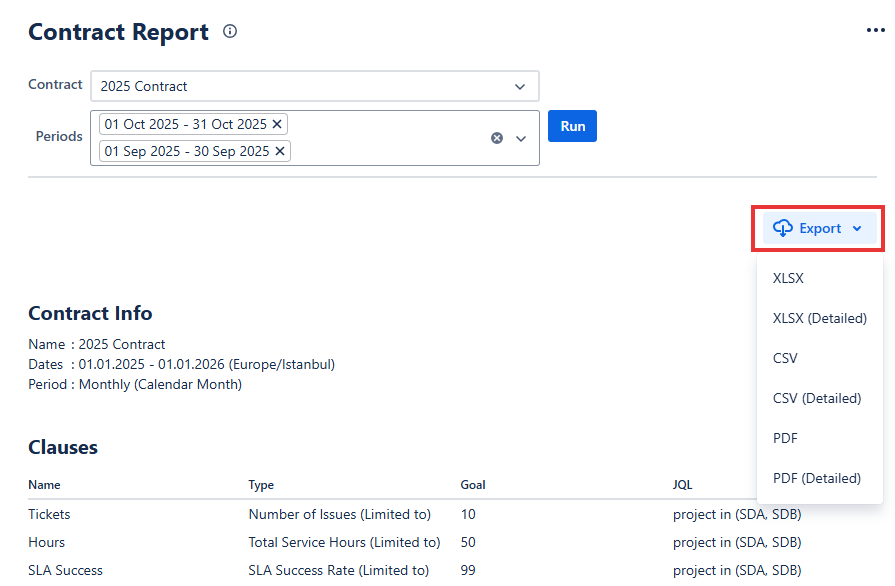
Task: Select CSV (Detailed) export format
Action: (x=816, y=399)
